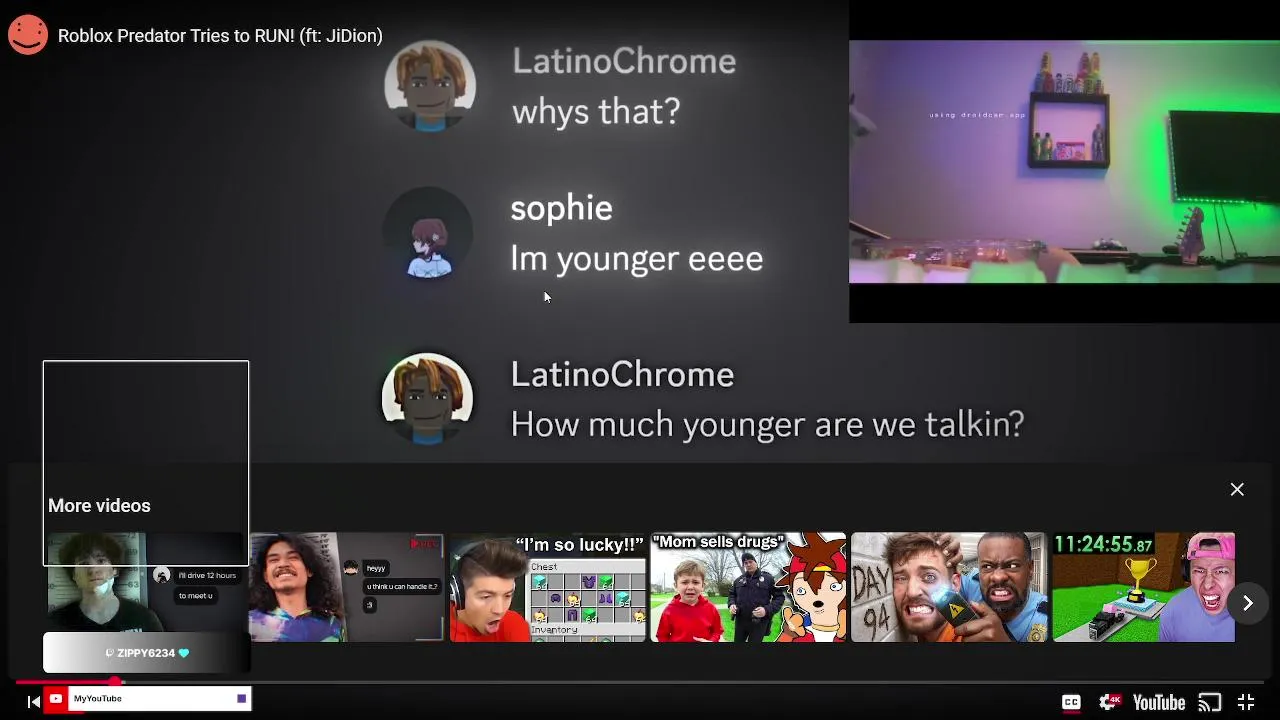The width and height of the screenshot is (1280, 720).
Task: Click the MyYouTube tooltip label
Action: pyautogui.click(x=98, y=698)
